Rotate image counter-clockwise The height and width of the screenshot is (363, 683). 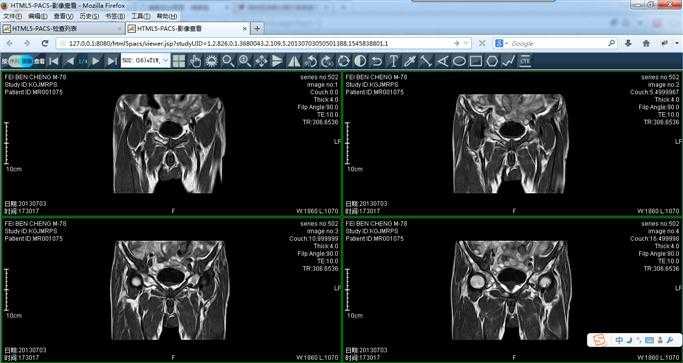click(x=311, y=61)
